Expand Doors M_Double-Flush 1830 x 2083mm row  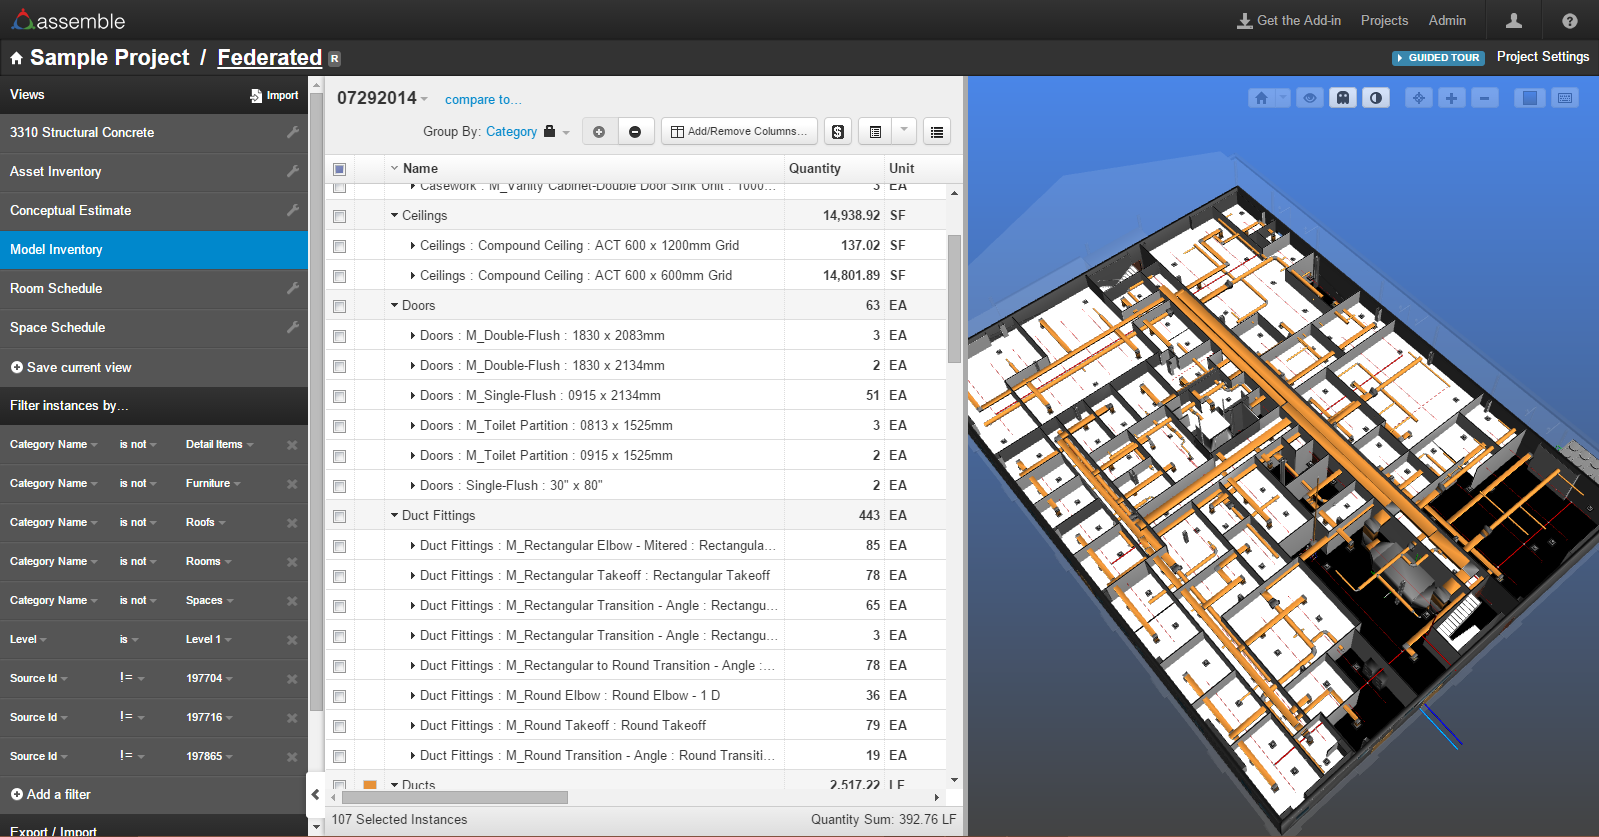[413, 335]
